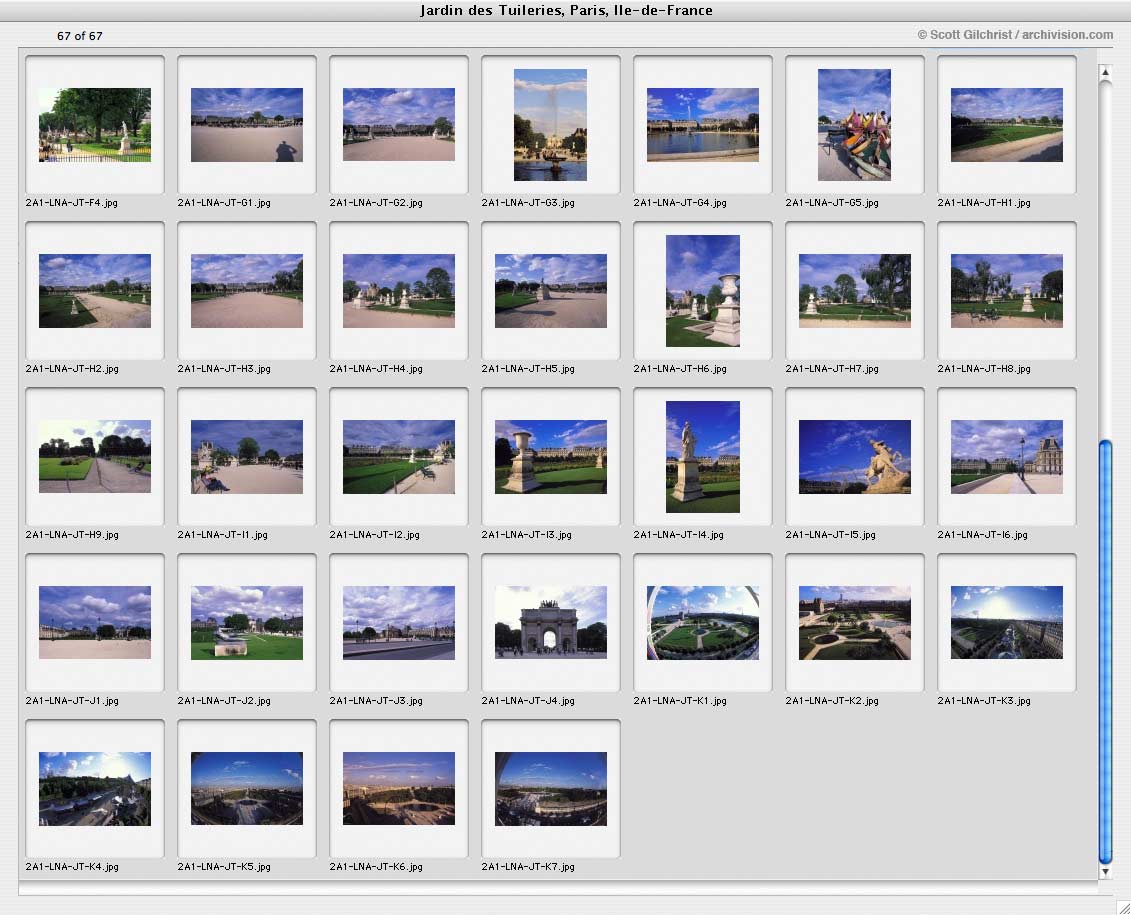Open arch photo 2A1-LNA-JT-J4.jpg
Viewport: 1131px width, 915px height.
tap(550, 622)
